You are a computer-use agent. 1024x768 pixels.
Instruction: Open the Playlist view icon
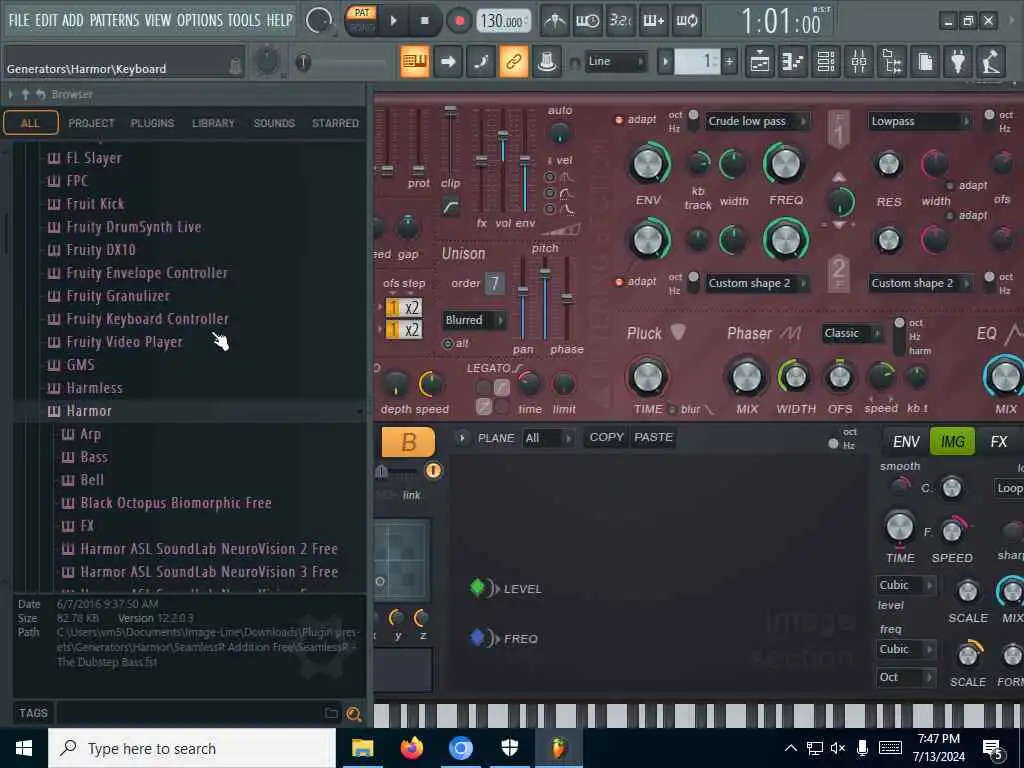coord(760,62)
